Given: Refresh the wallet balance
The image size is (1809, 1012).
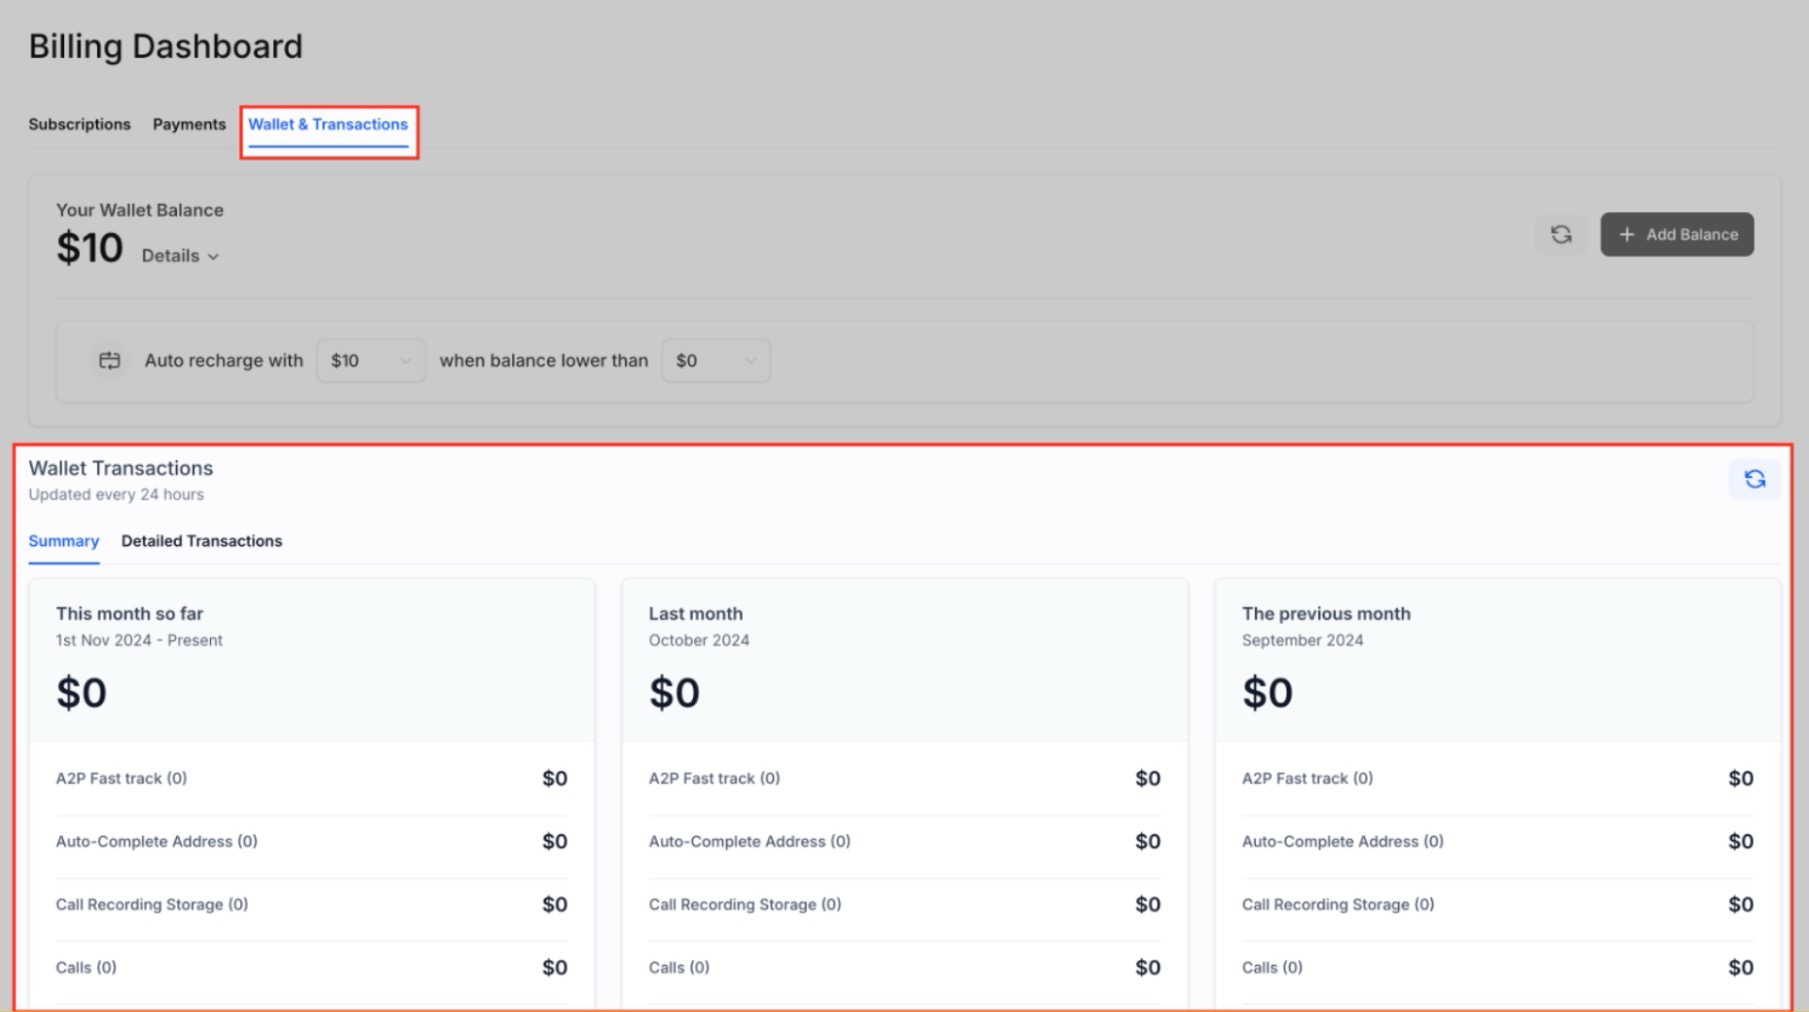Looking at the screenshot, I should pos(1560,234).
